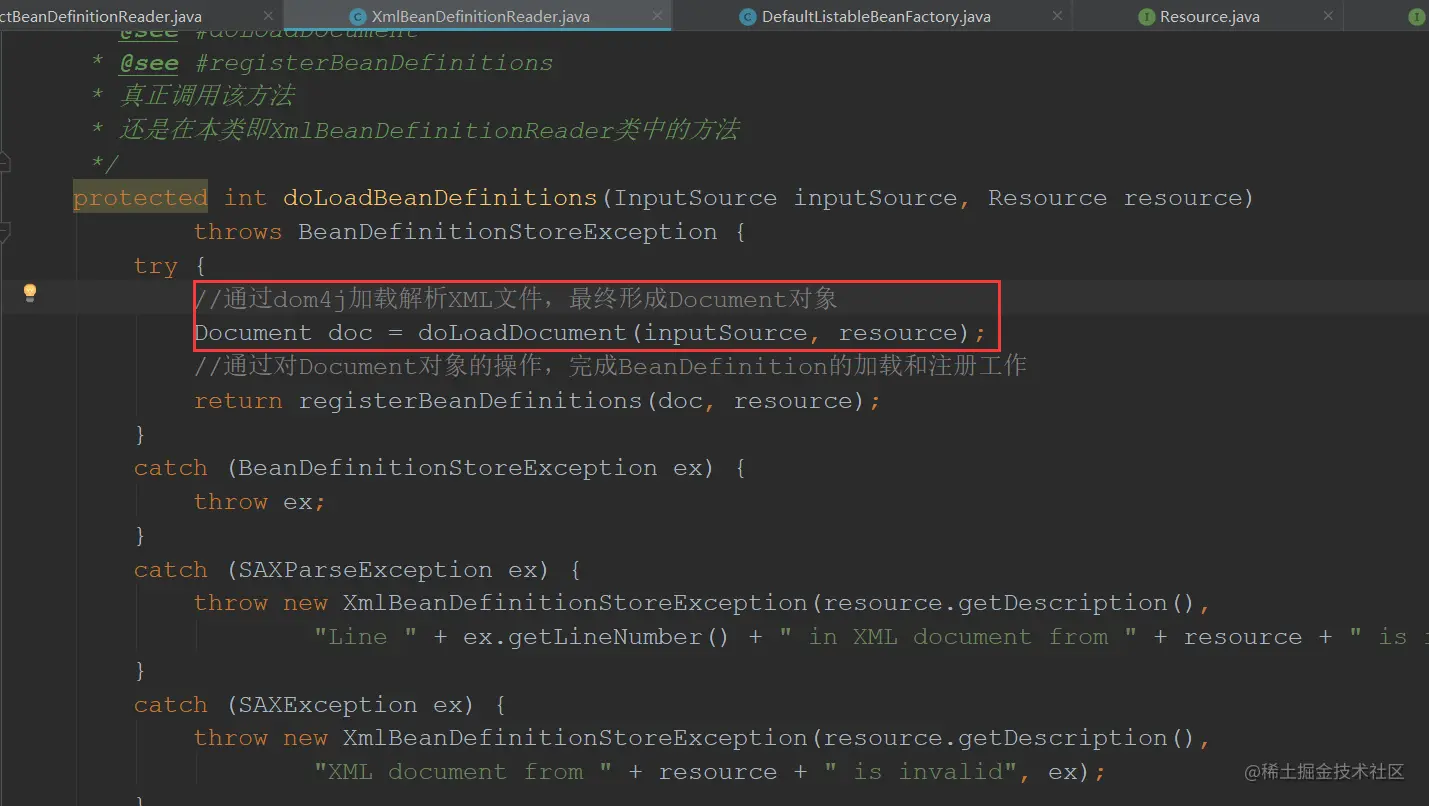The height and width of the screenshot is (806, 1429).
Task: Click the comment line '真正调用该方法'
Action: [x=206, y=97]
